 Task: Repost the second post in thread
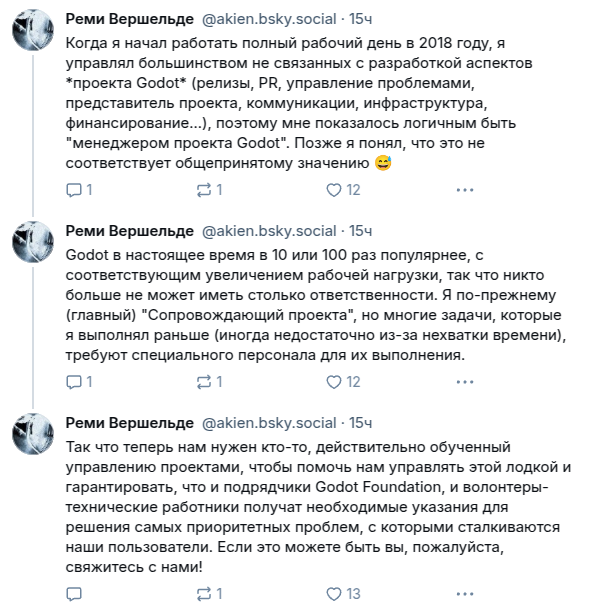[209, 382]
